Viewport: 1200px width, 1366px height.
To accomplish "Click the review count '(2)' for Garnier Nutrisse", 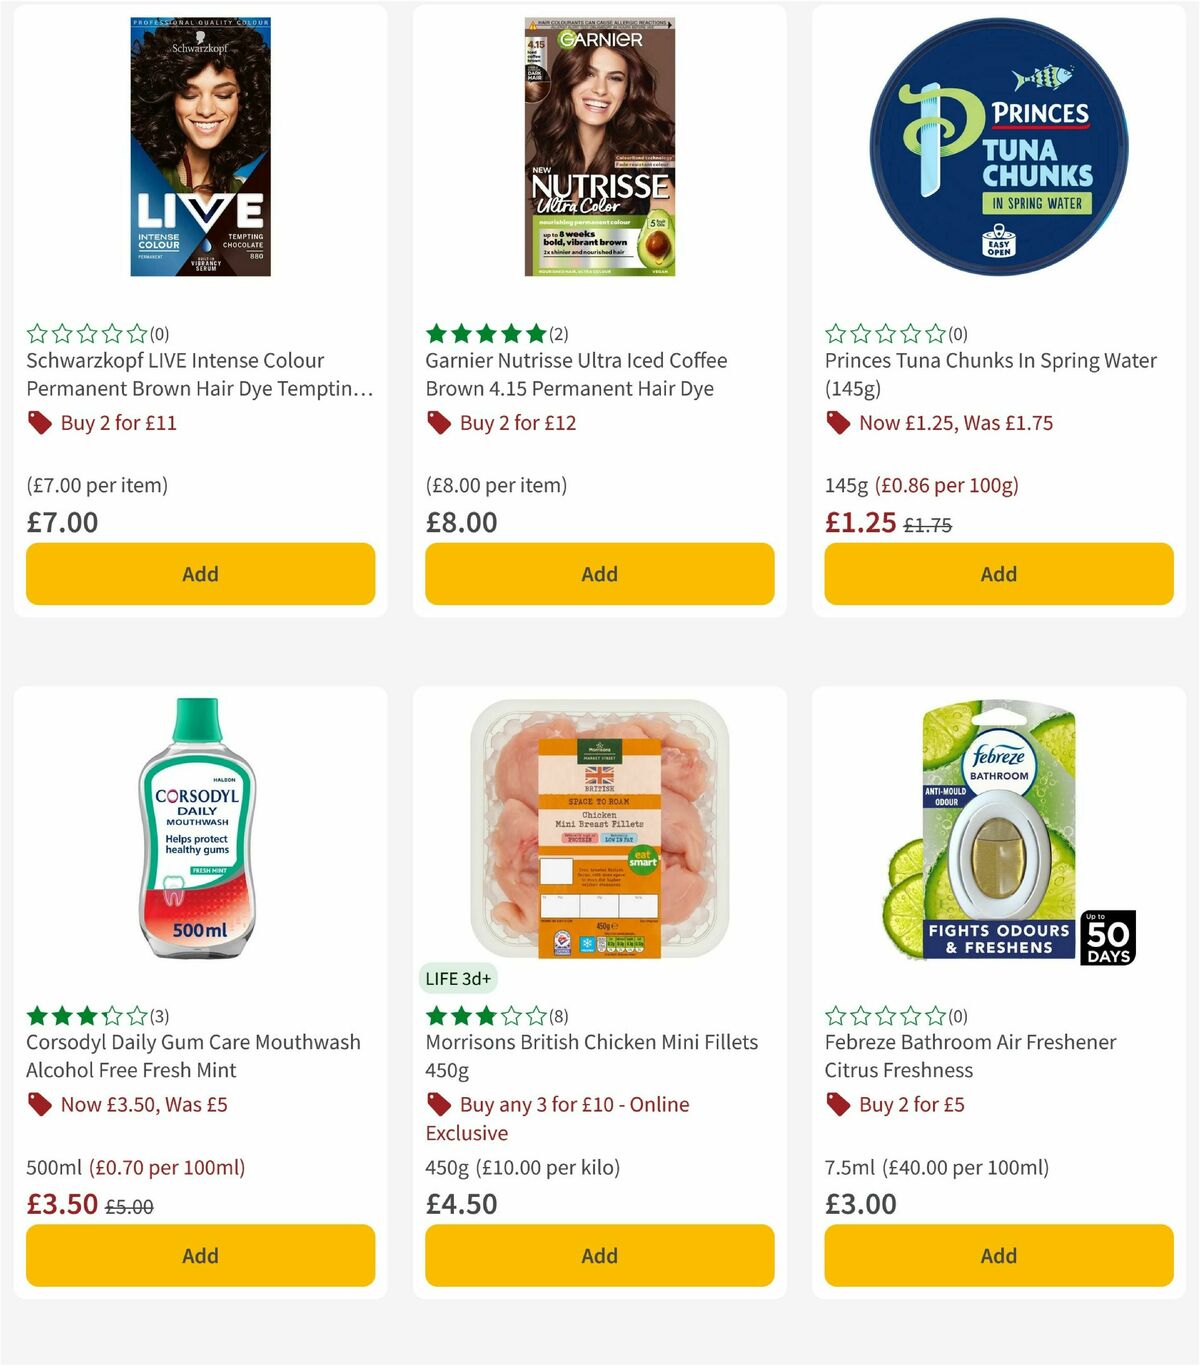I will pos(554,334).
